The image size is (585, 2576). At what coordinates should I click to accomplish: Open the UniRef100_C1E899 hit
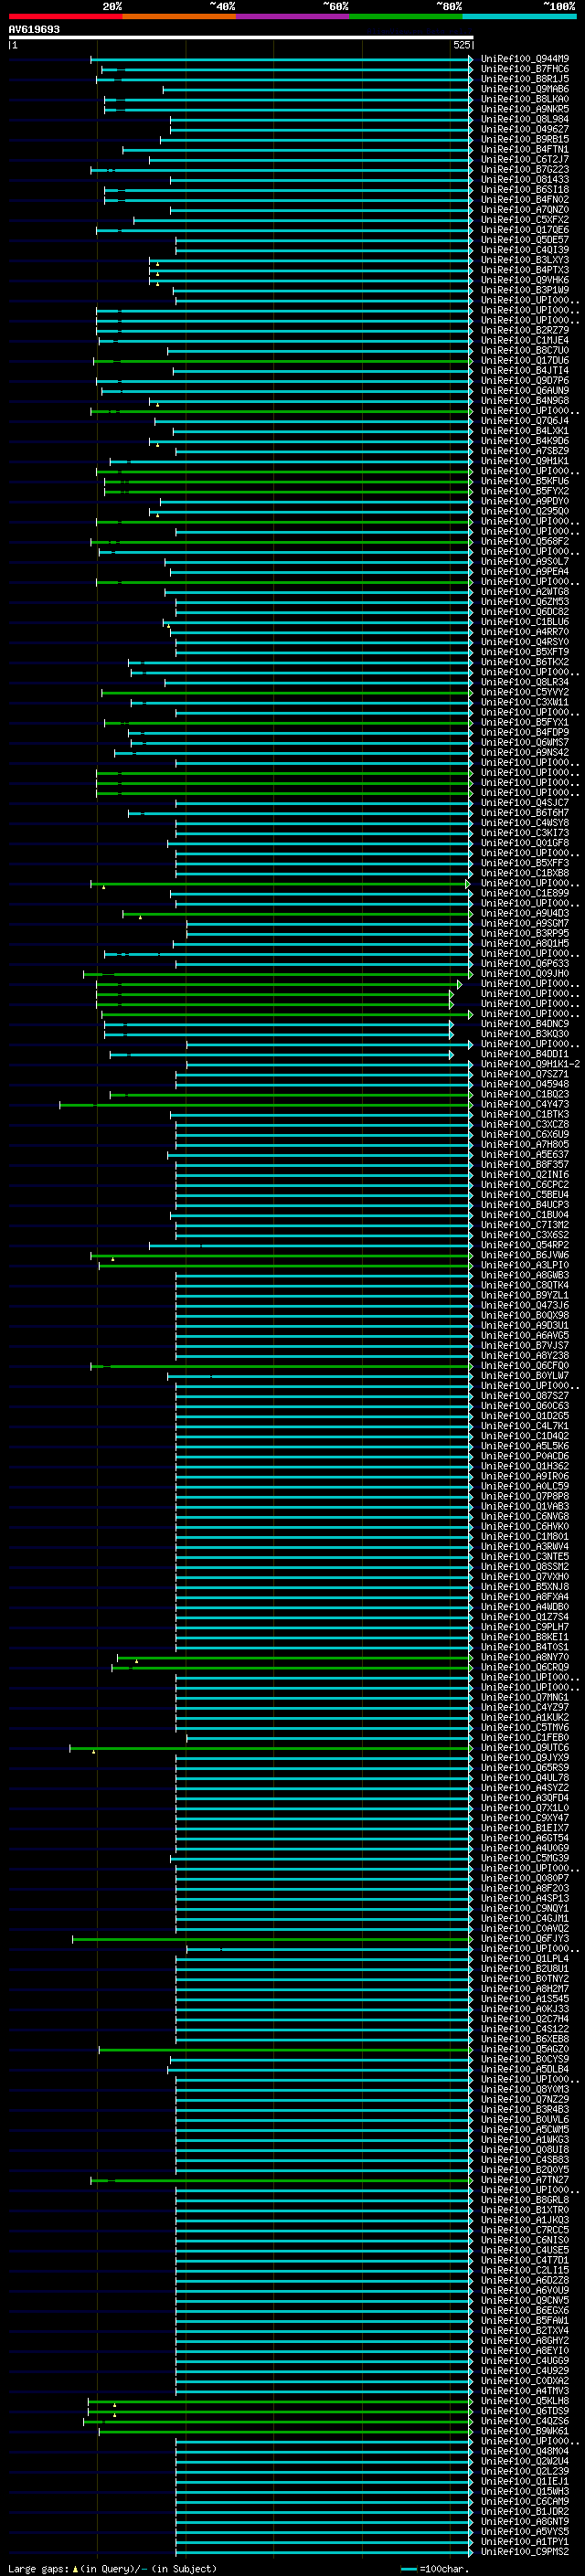point(524,893)
